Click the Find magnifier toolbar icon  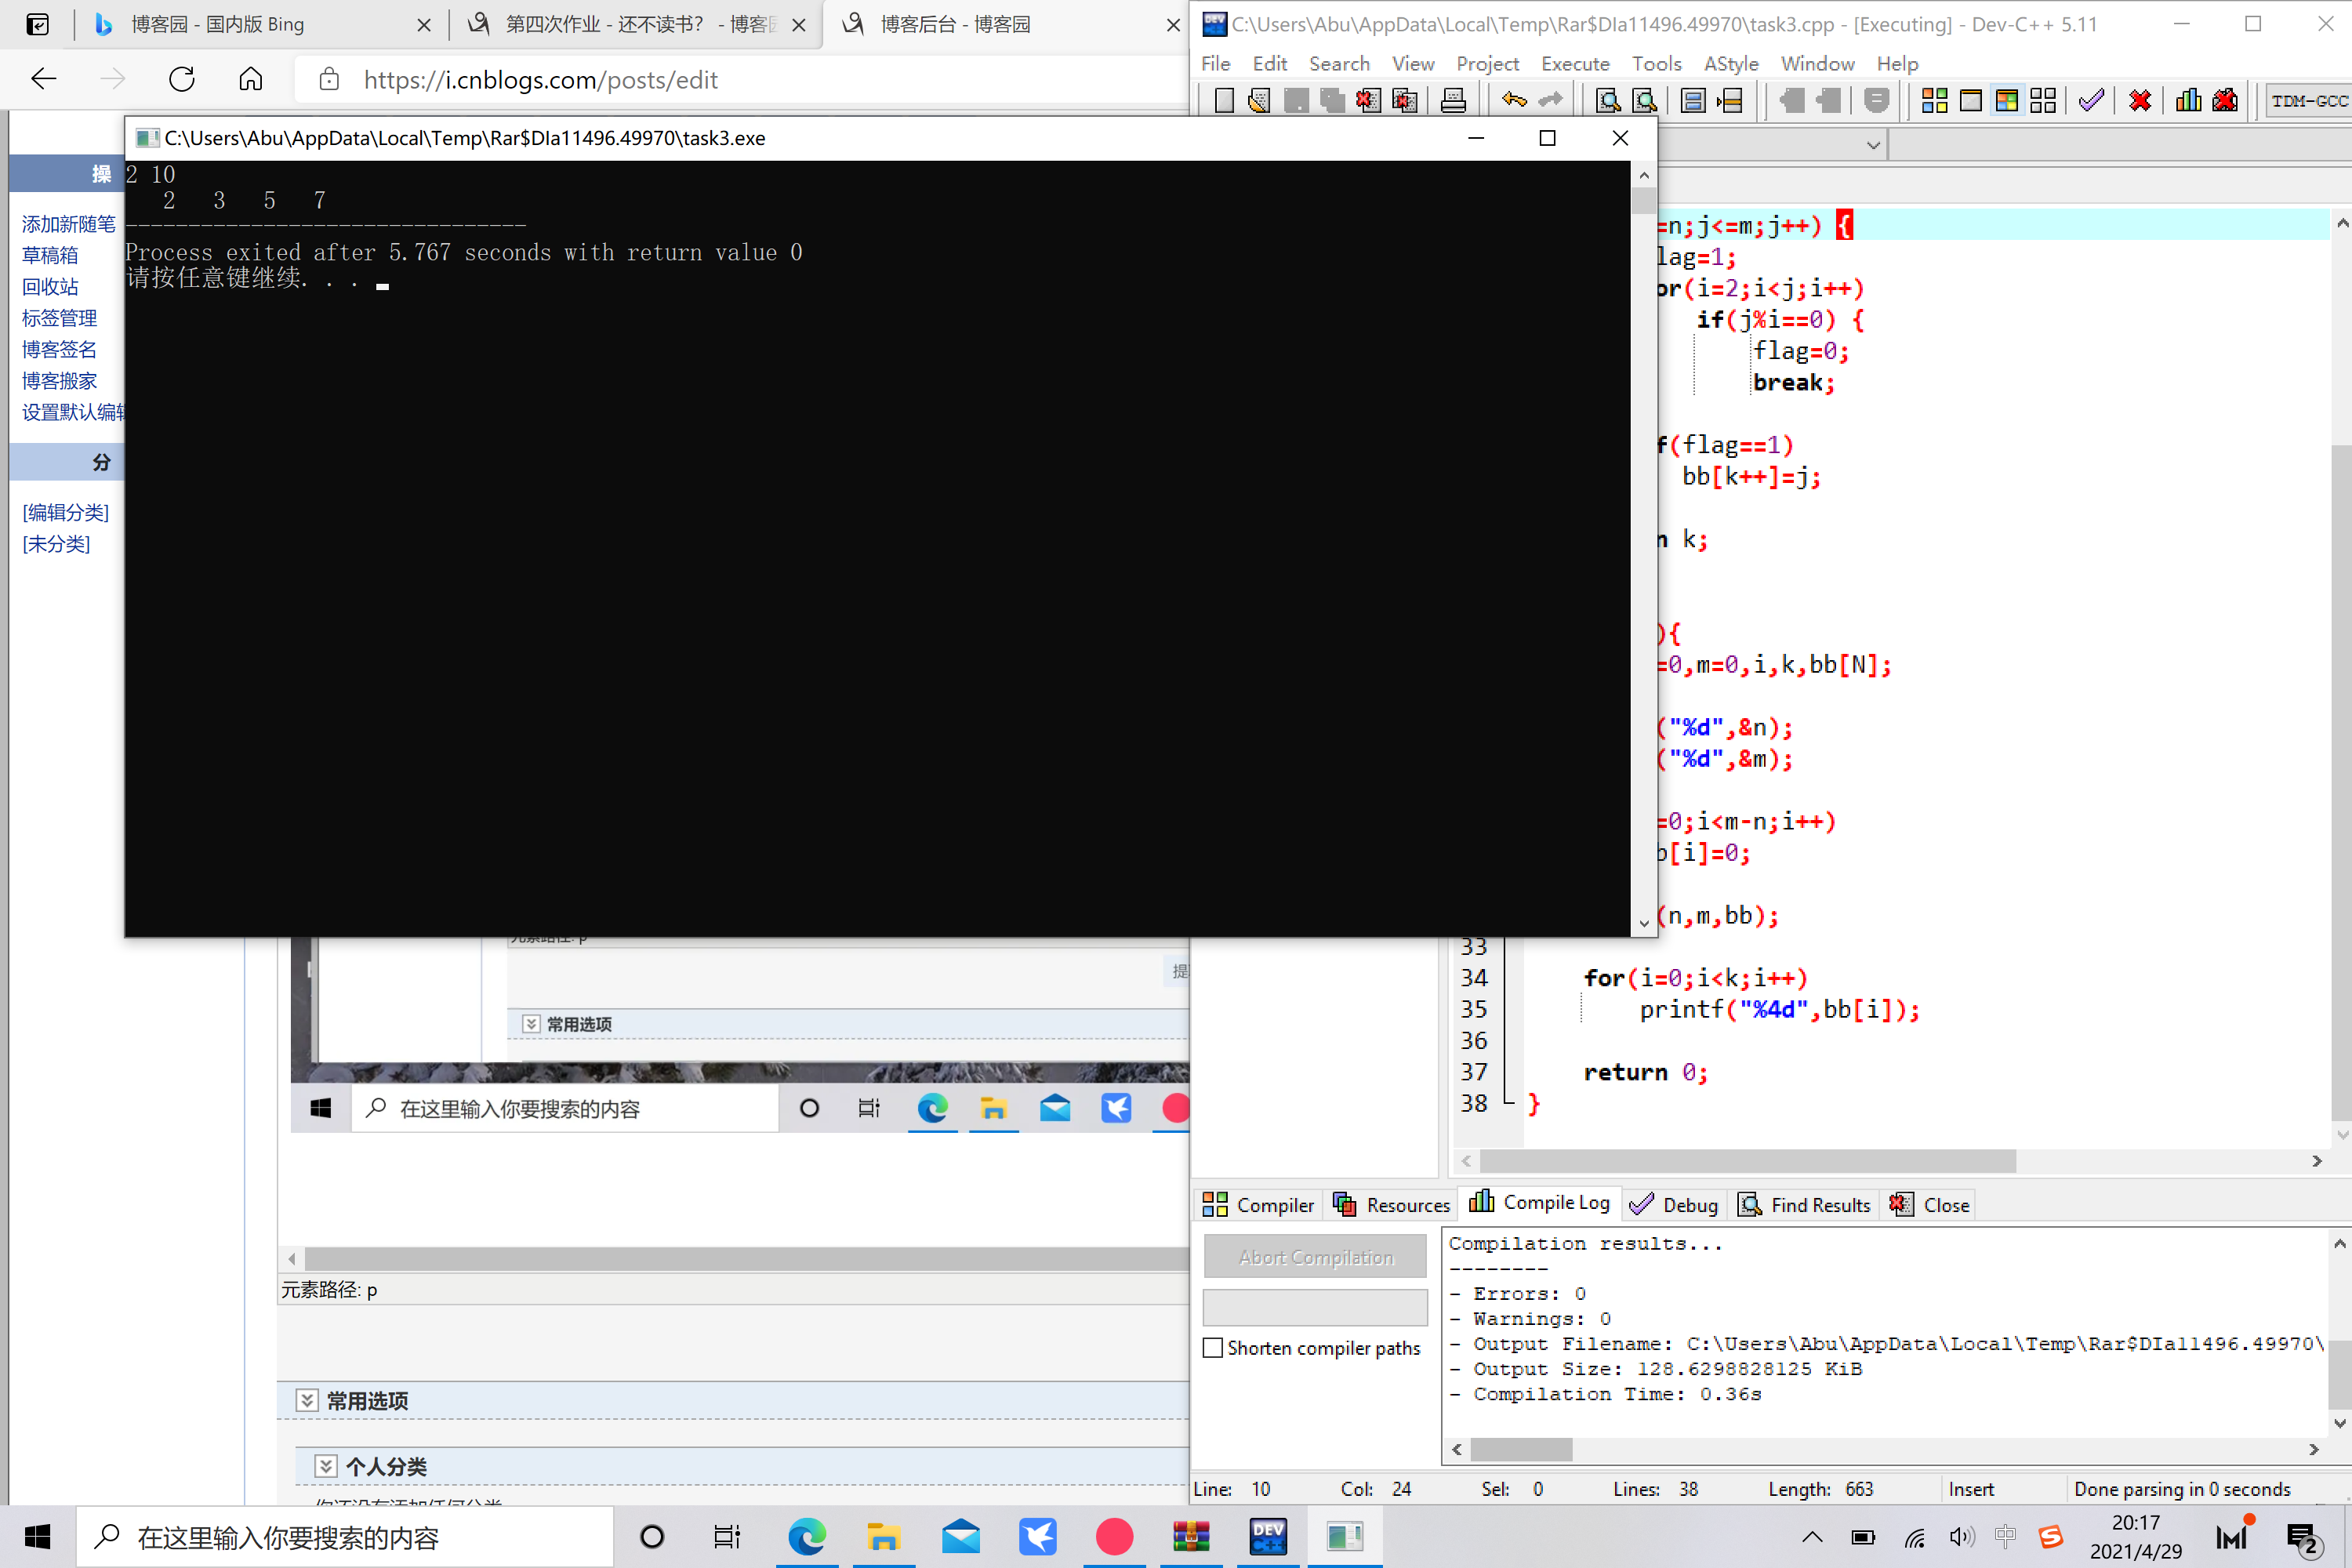[1608, 100]
